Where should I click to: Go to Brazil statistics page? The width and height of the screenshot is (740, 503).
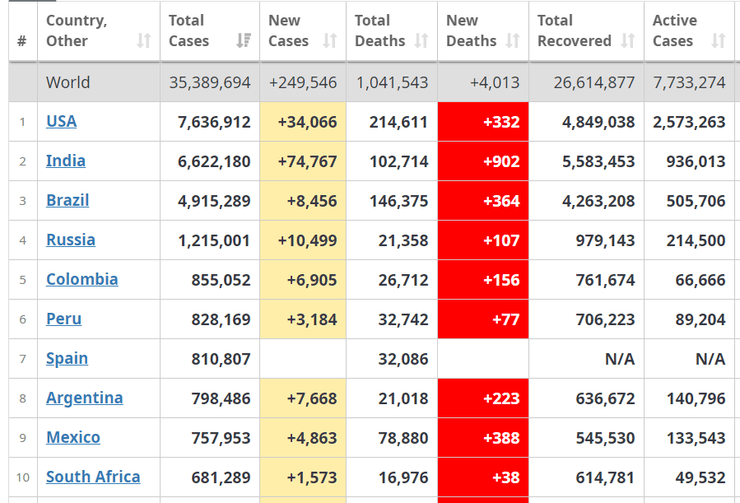68,200
